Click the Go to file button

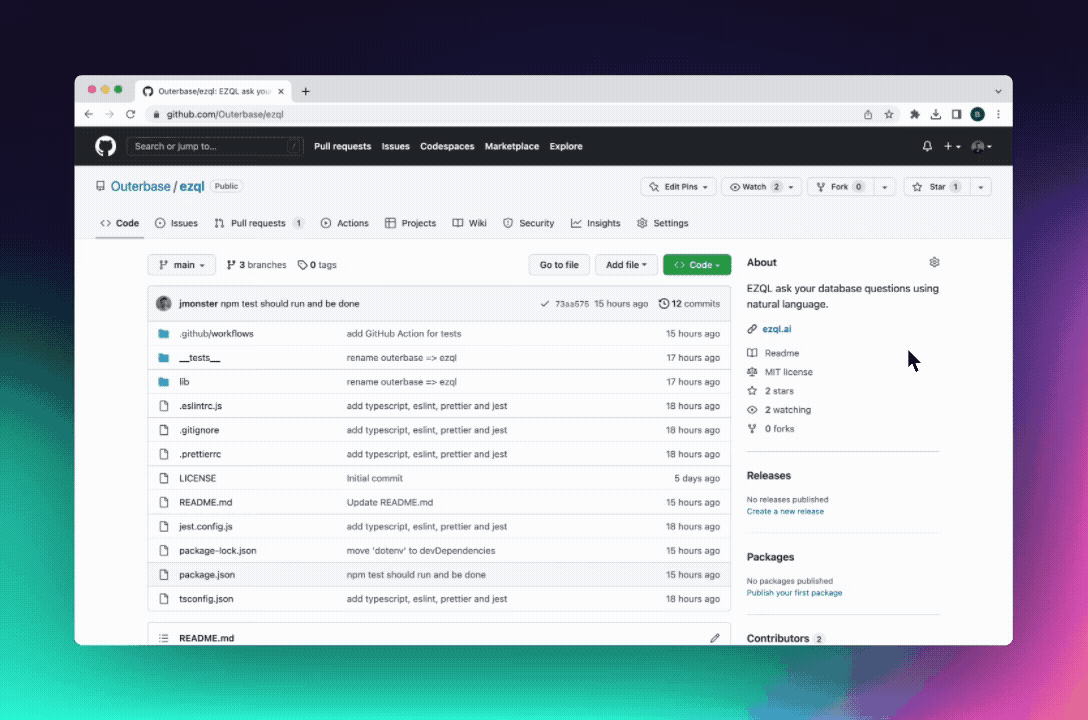point(558,264)
